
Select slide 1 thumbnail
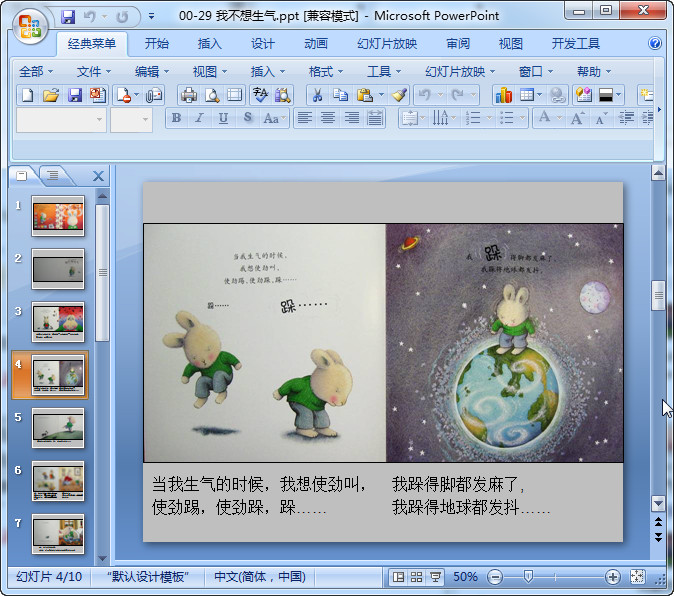tap(58, 216)
